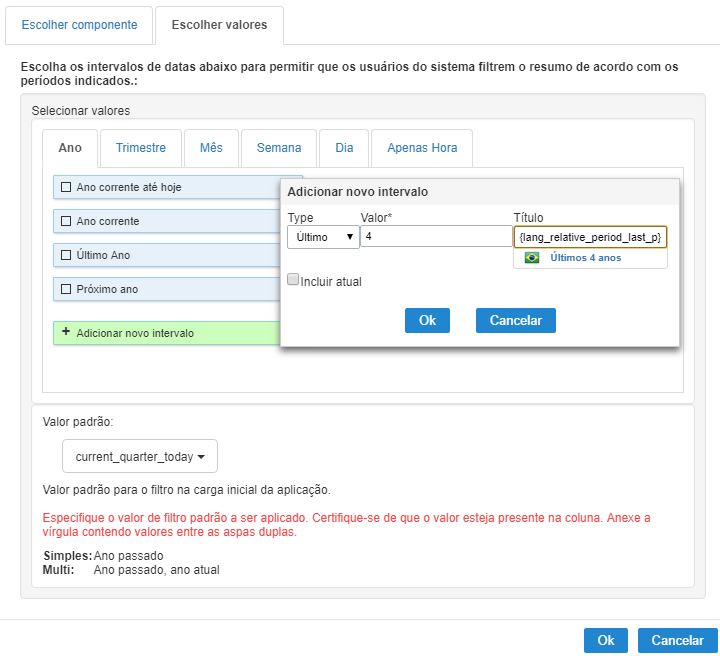The height and width of the screenshot is (656, 720).
Task: Click the Últimos 4 anos translation link
Action: click(585, 258)
